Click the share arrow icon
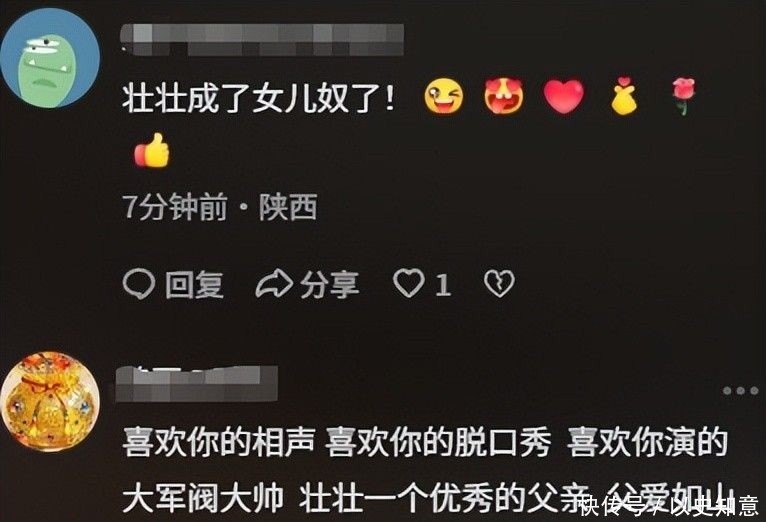 click(274, 284)
